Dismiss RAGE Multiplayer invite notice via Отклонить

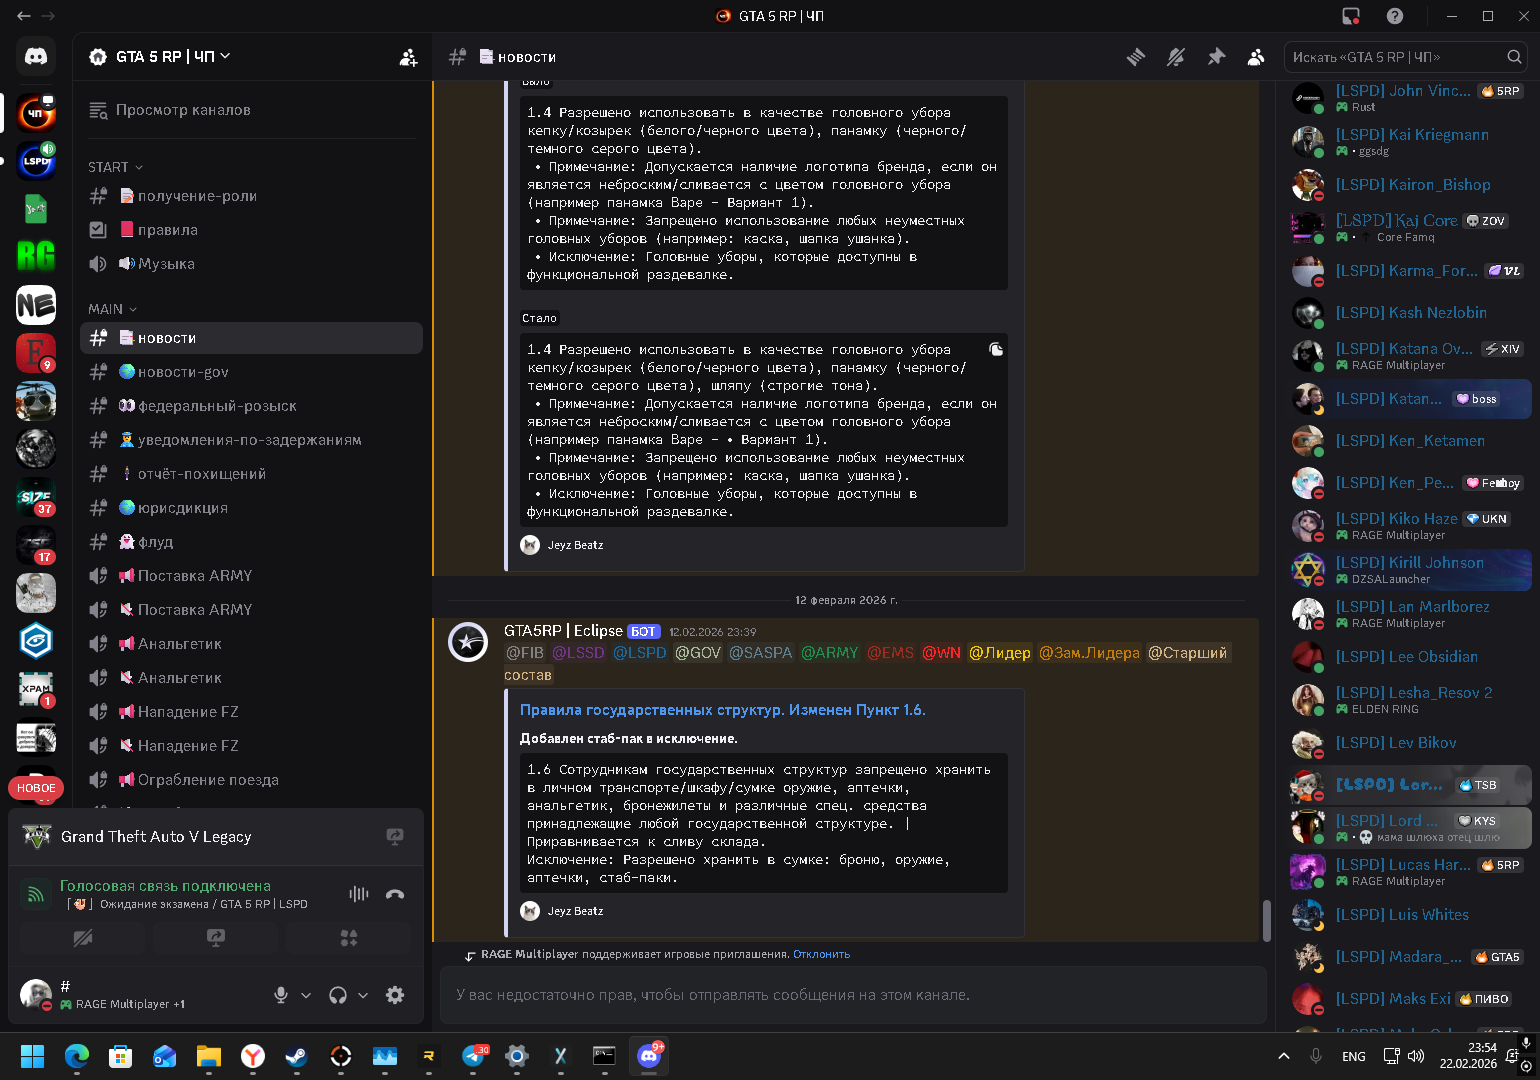(821, 954)
